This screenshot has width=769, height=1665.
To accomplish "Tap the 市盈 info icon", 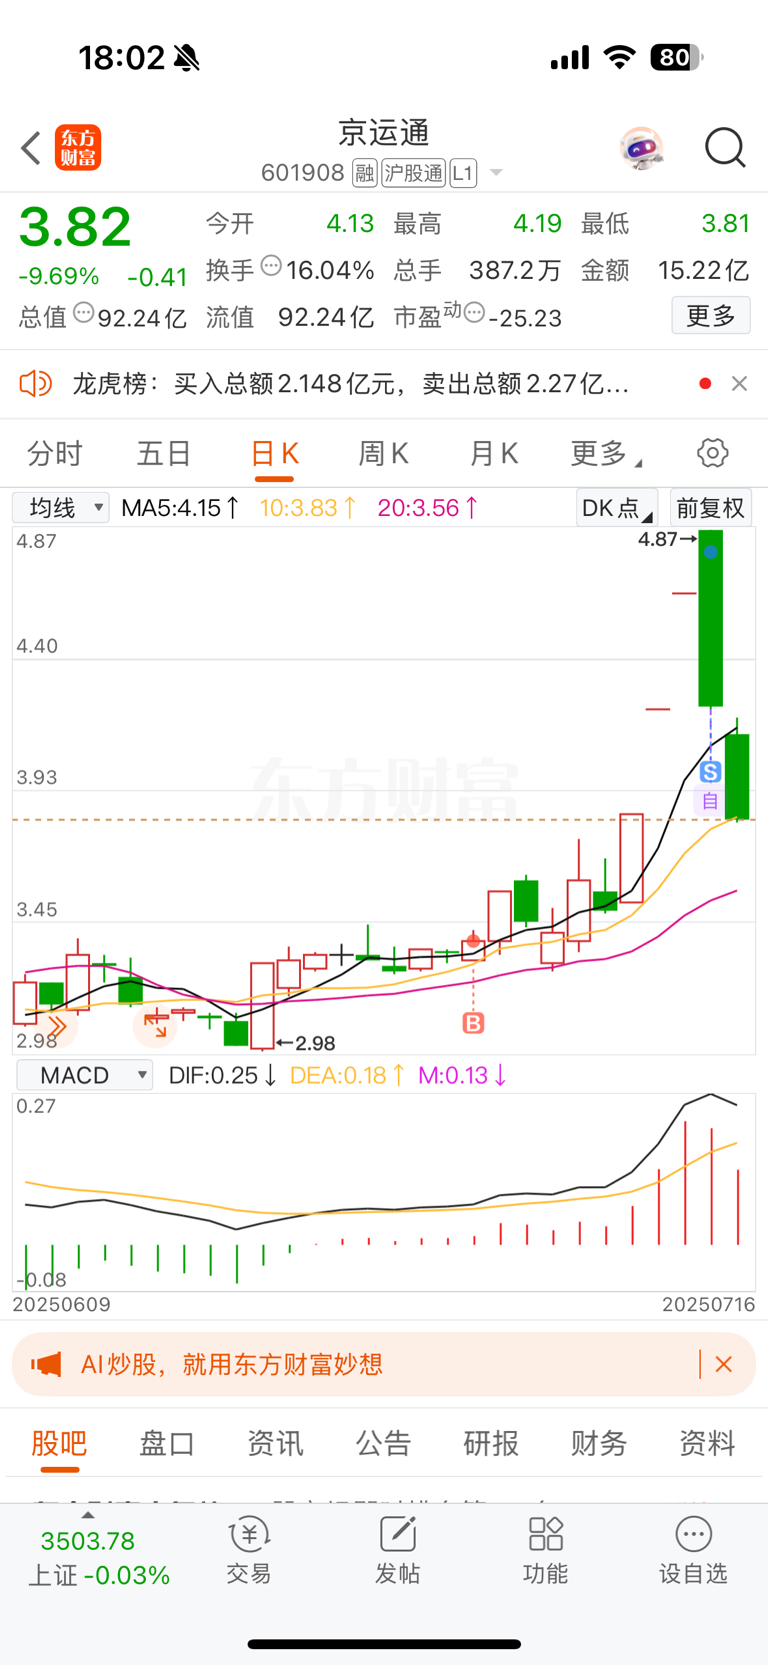I will 474,313.
